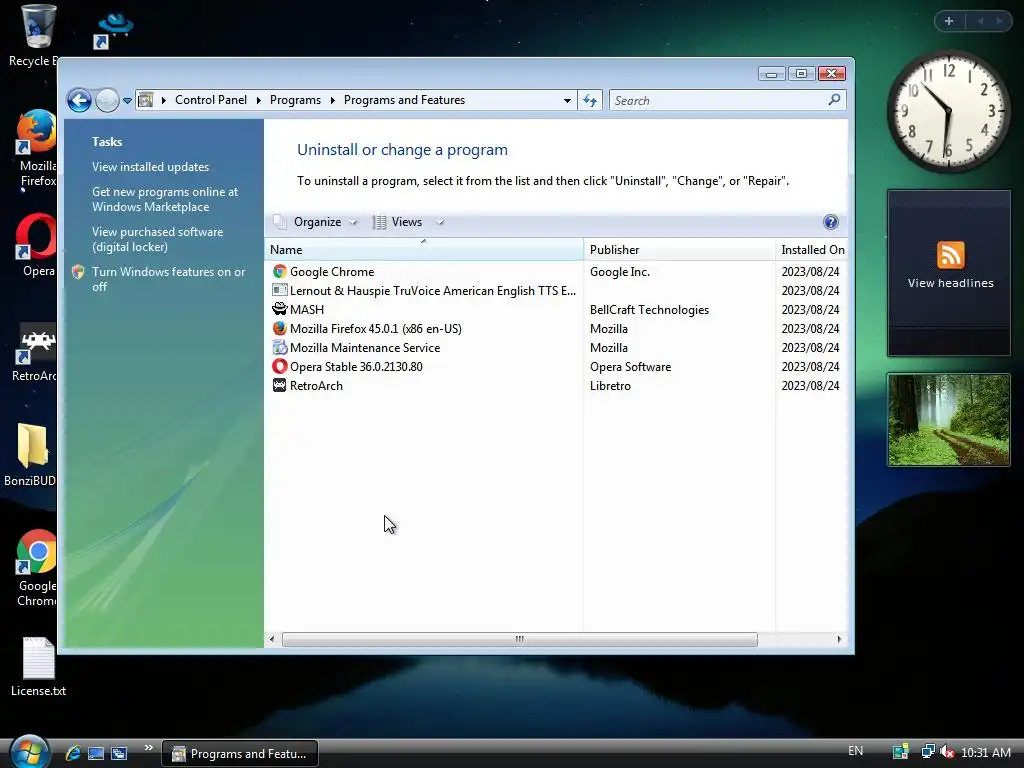Click the RetroArch list icon
This screenshot has height=768, width=1024.
(x=280, y=385)
